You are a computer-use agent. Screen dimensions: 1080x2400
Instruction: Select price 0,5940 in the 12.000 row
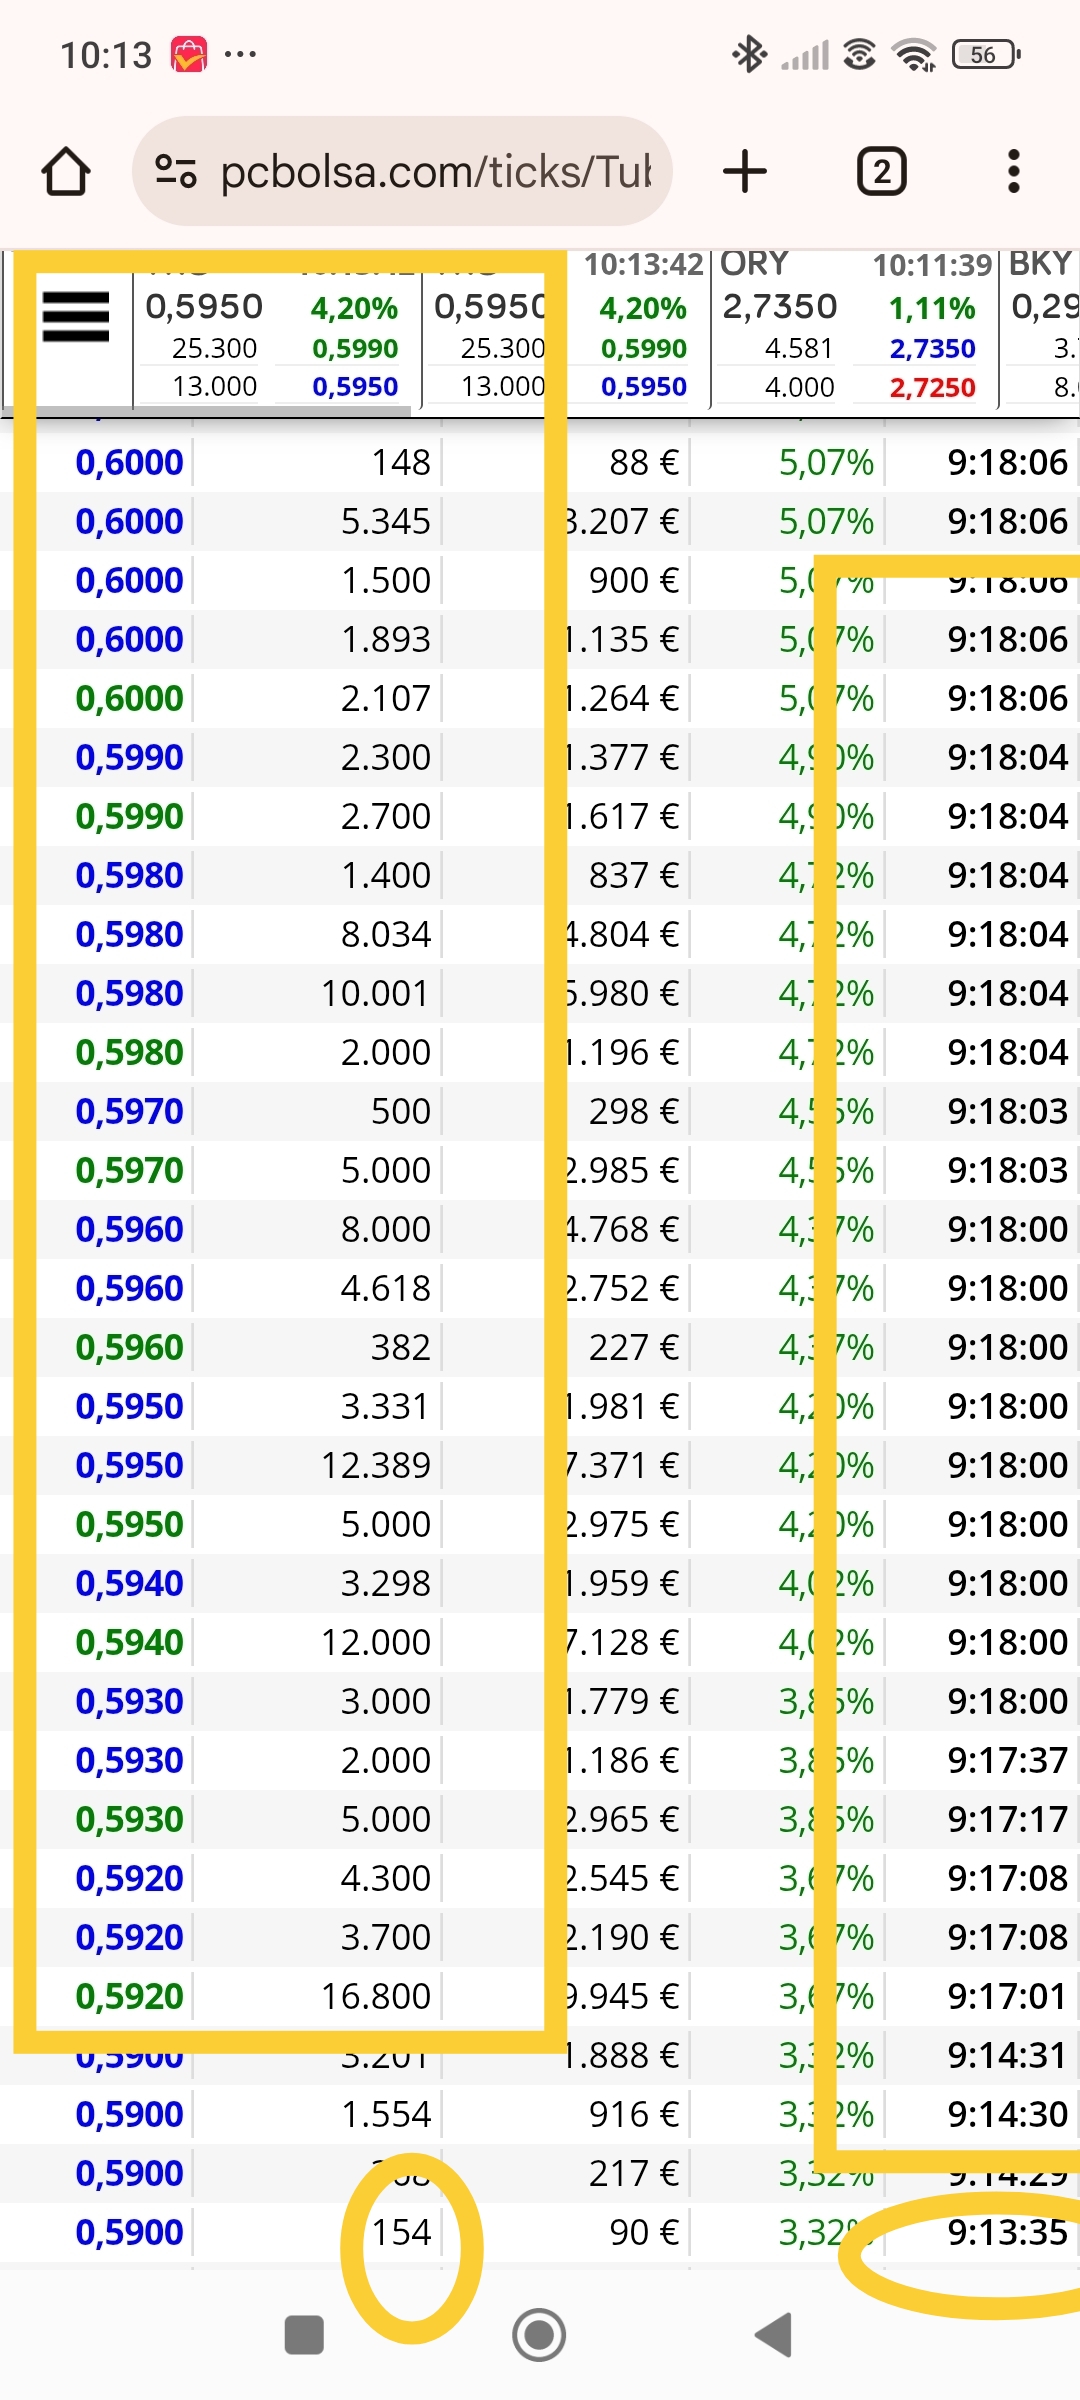129,1642
